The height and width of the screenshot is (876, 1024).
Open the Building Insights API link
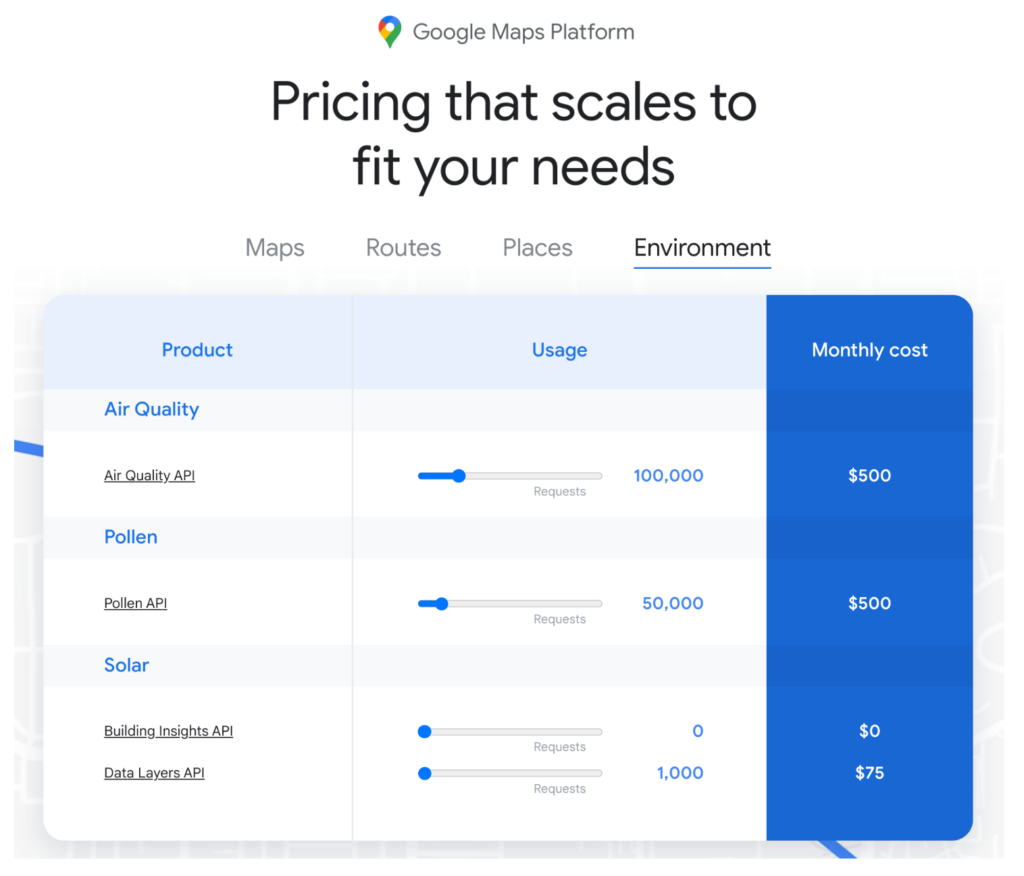pos(168,732)
